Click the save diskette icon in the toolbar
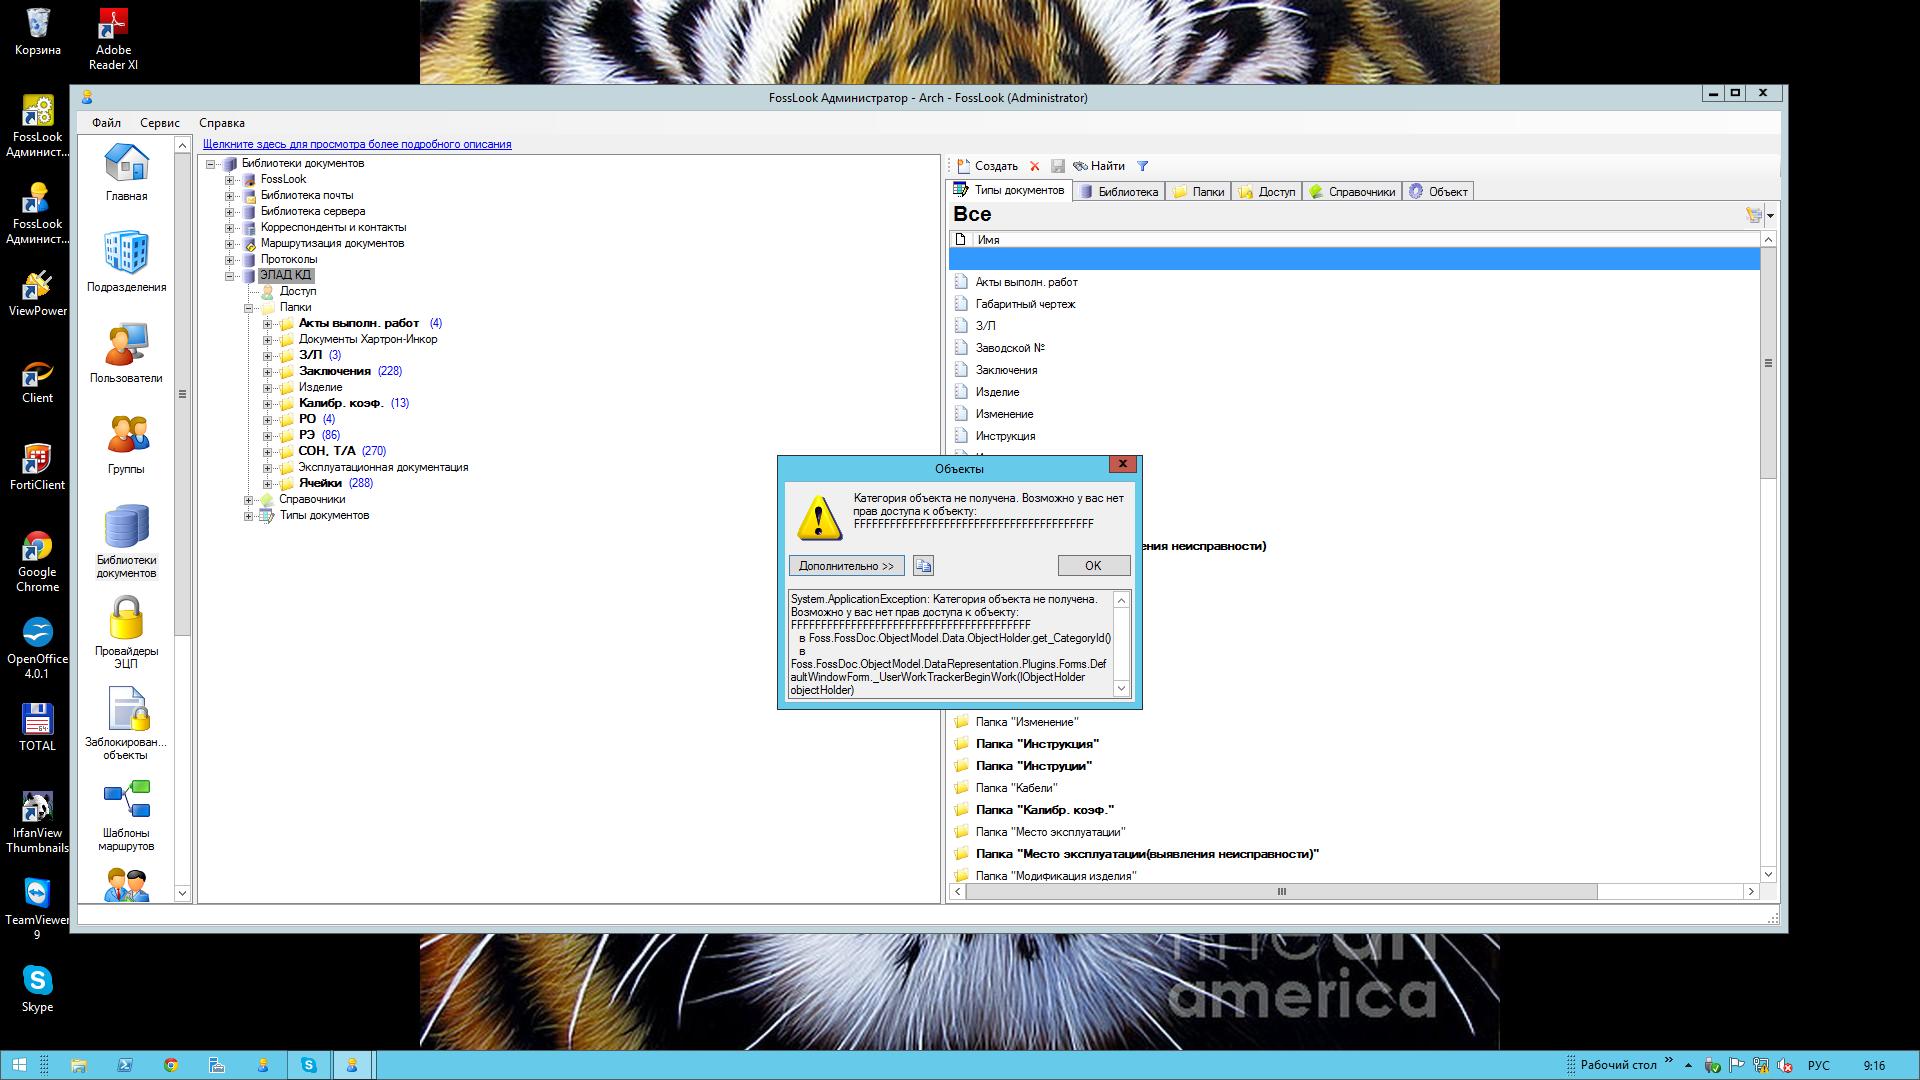This screenshot has width=1920, height=1080. tap(1058, 166)
